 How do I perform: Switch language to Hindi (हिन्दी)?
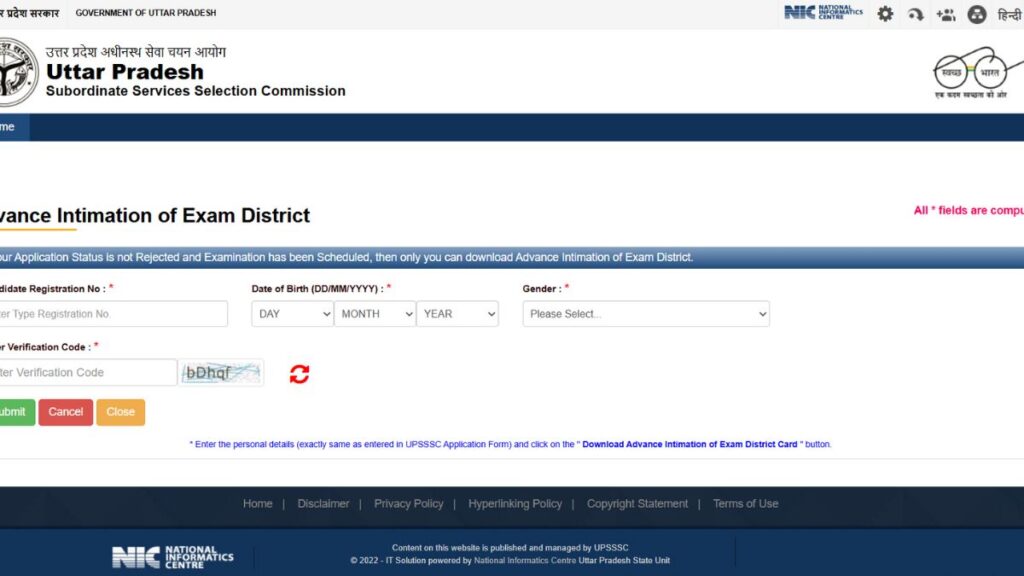pyautogui.click(x=1009, y=14)
